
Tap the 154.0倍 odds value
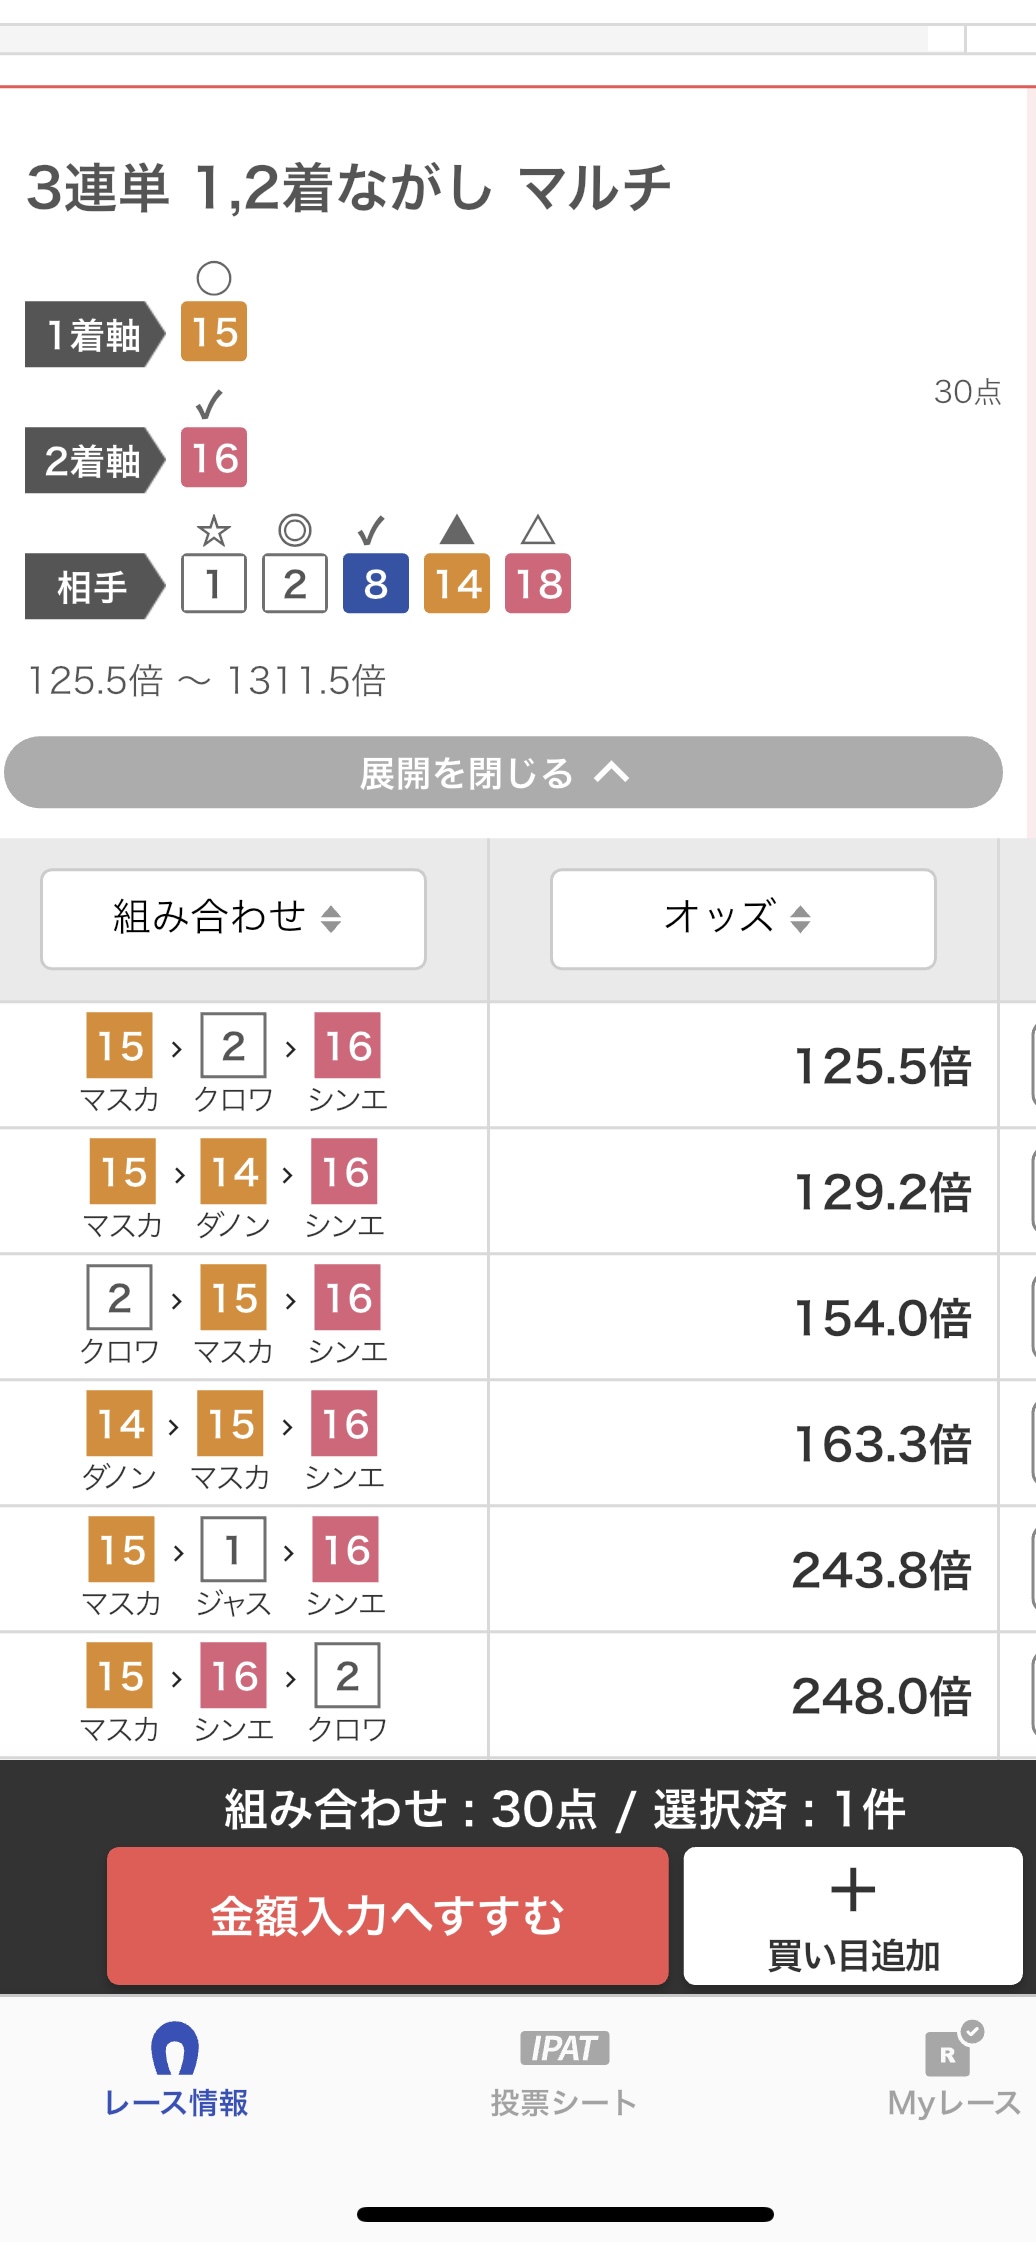tap(880, 1317)
